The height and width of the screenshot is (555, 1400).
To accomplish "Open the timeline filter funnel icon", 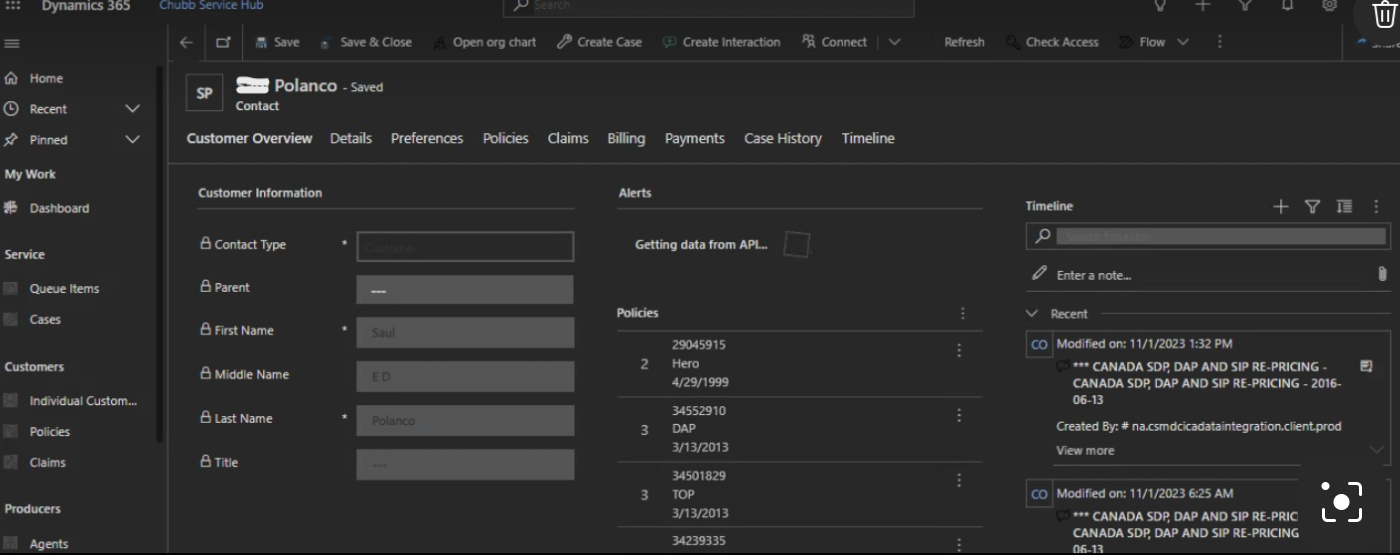I will 1313,206.
